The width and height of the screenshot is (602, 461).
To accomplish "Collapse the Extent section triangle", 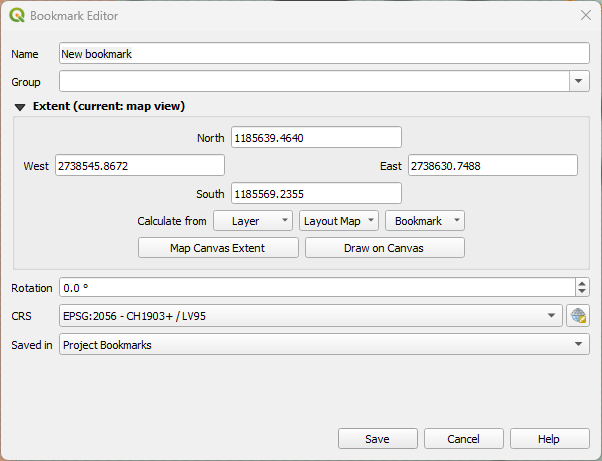I will tap(20, 107).
